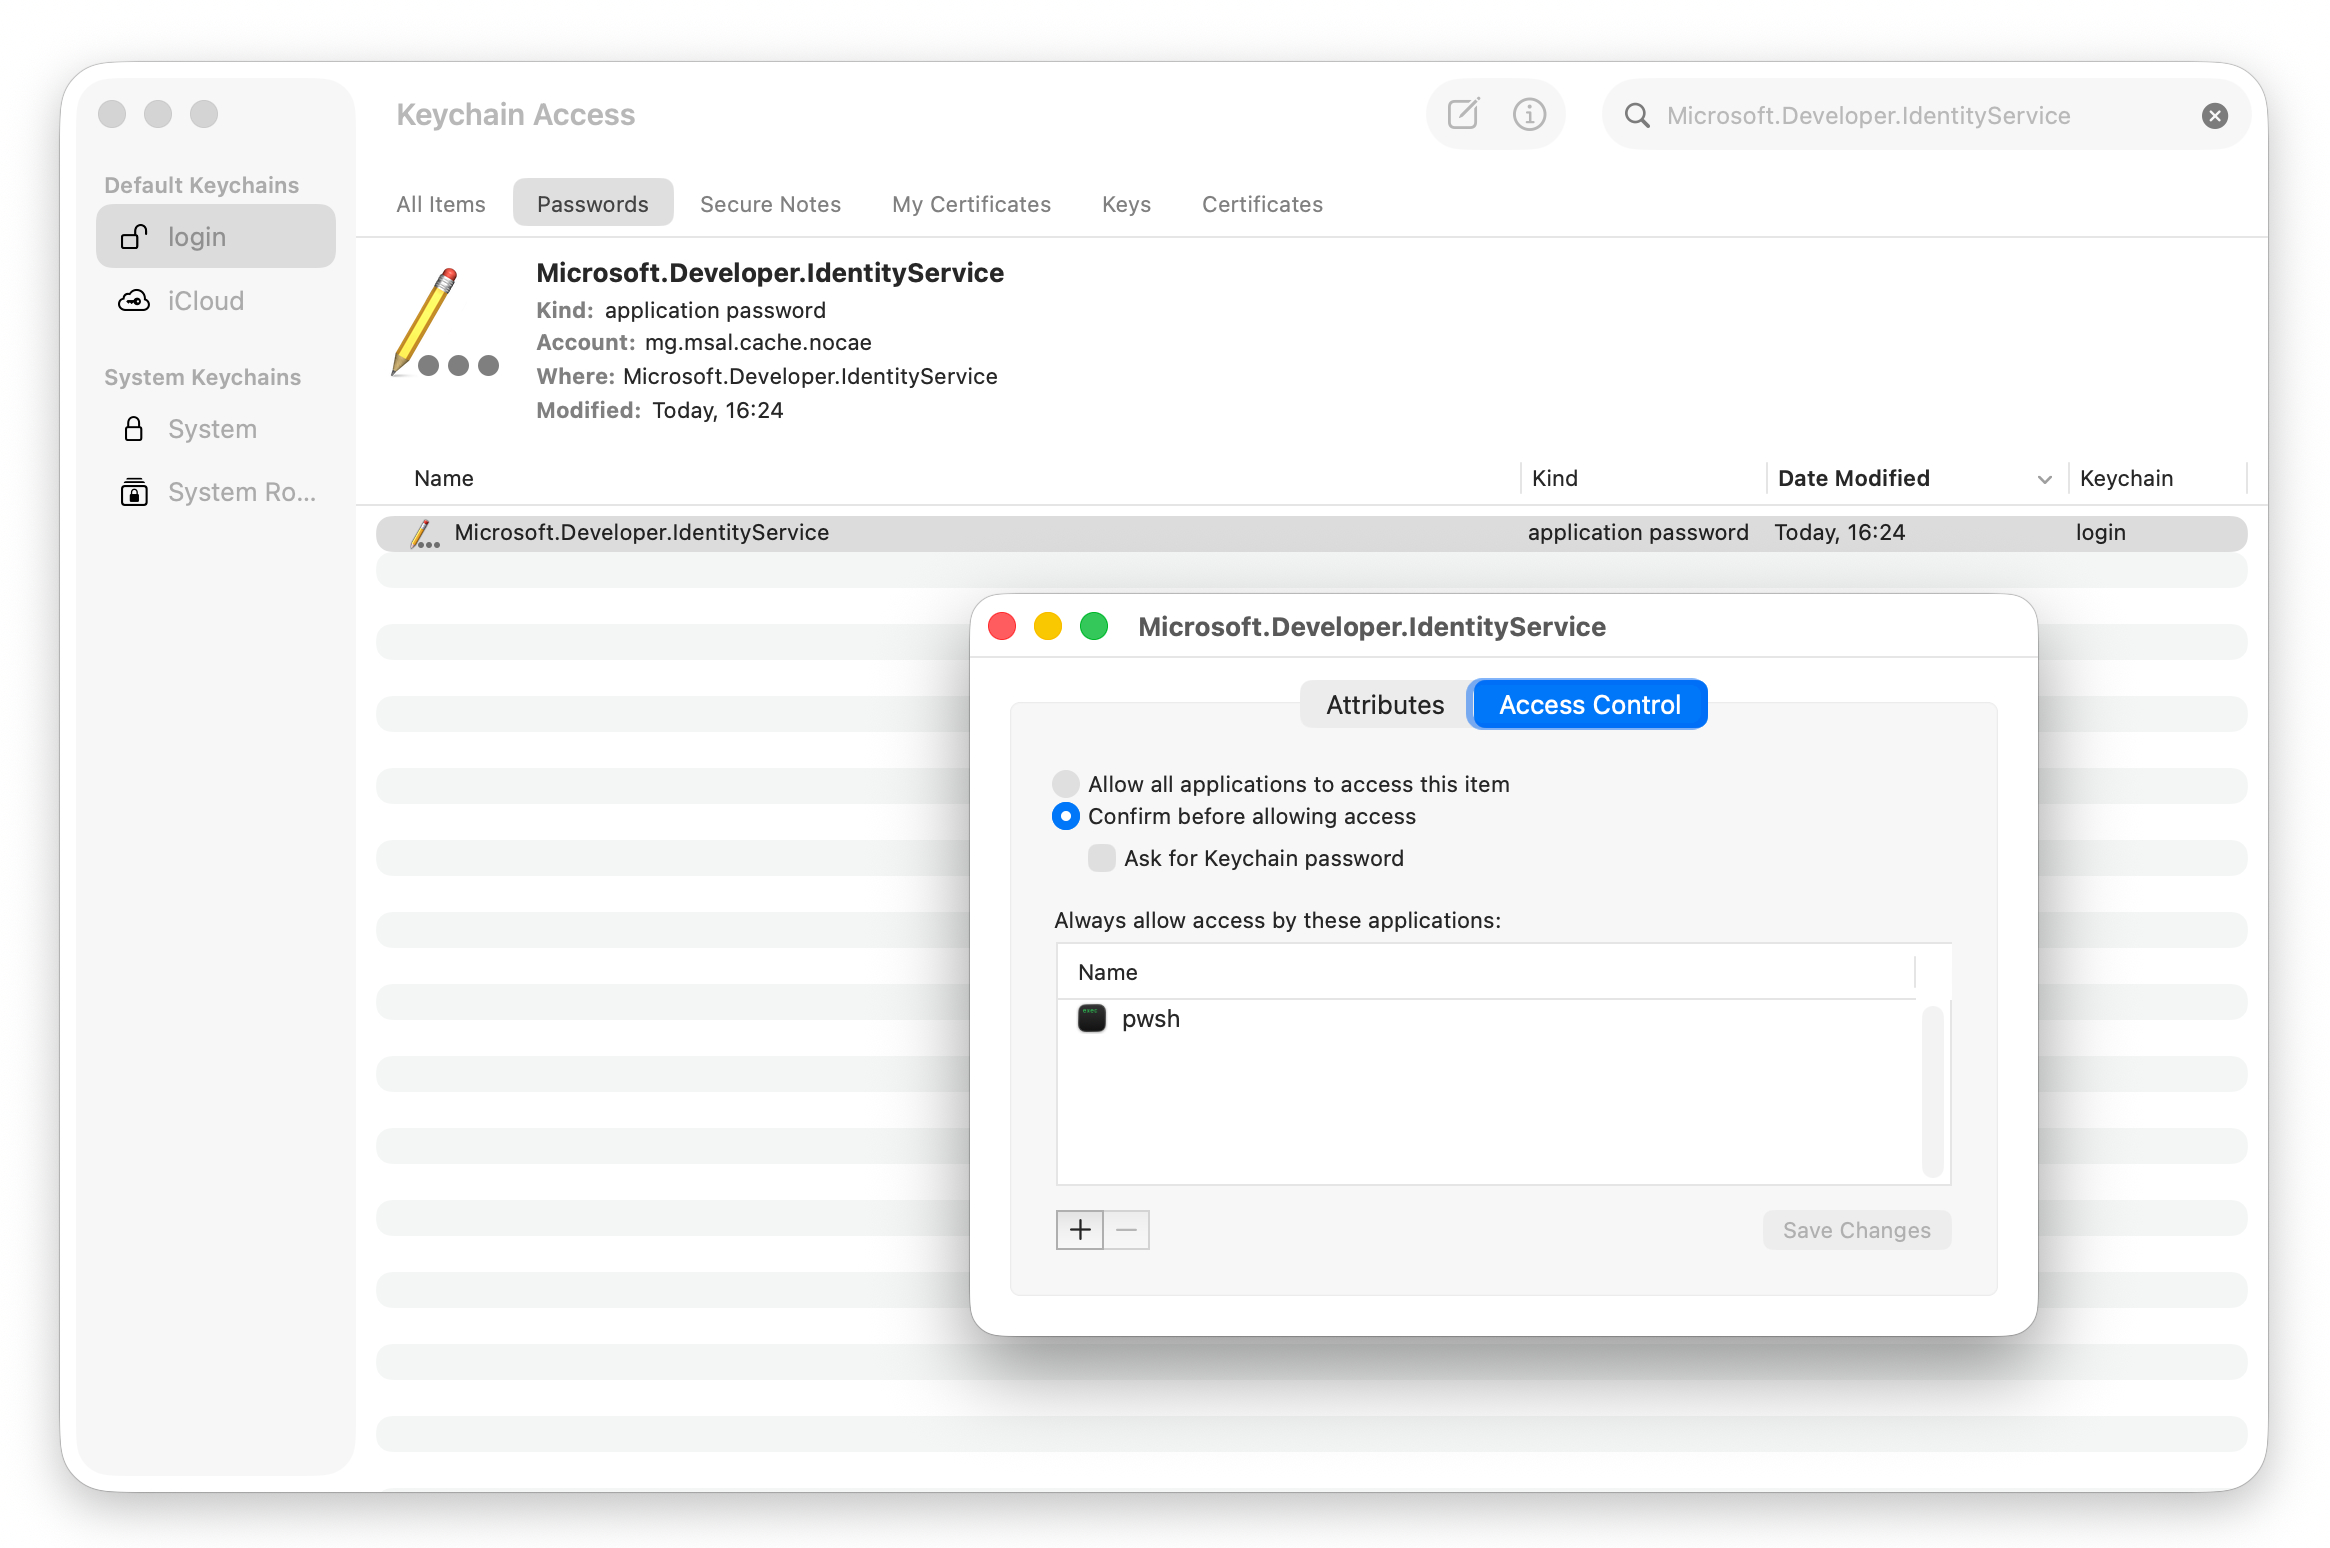The image size is (2330, 1548).
Task: Select the login keychain unlocked padlock icon
Action: coord(134,237)
